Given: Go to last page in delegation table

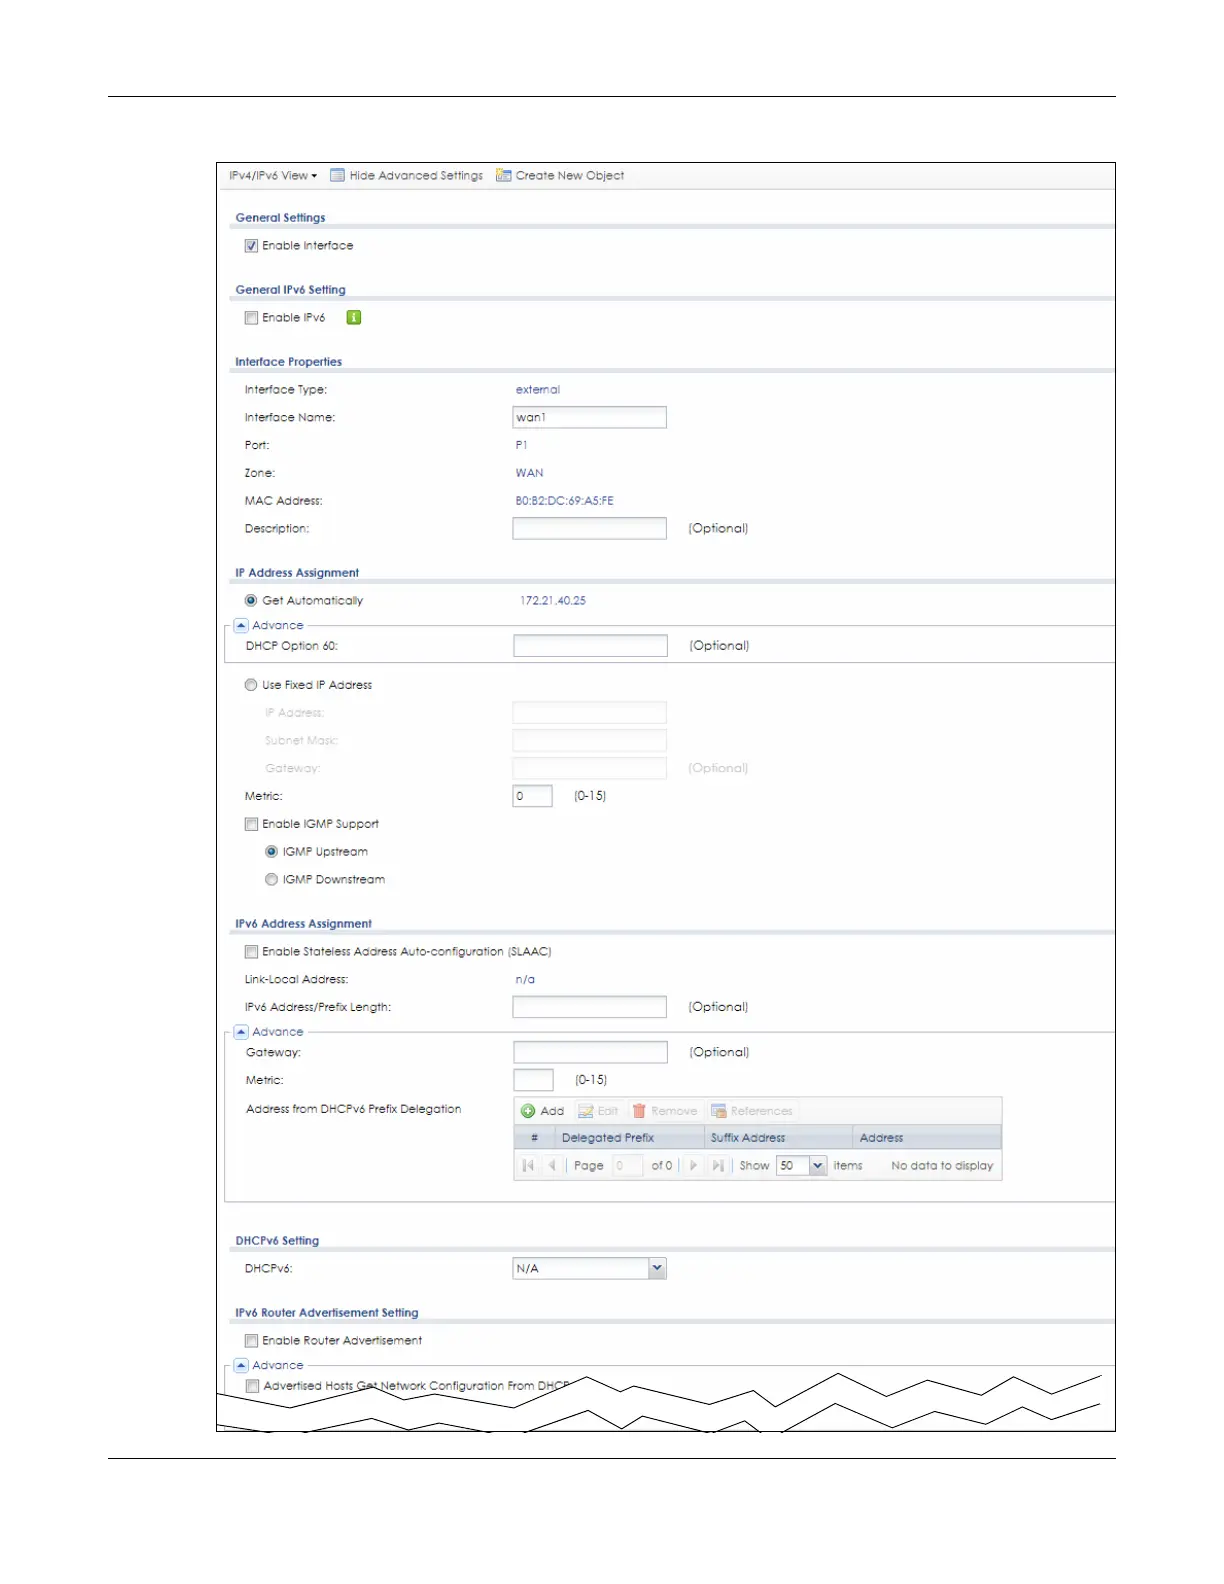Looking at the screenshot, I should pyautogui.click(x=718, y=1166).
